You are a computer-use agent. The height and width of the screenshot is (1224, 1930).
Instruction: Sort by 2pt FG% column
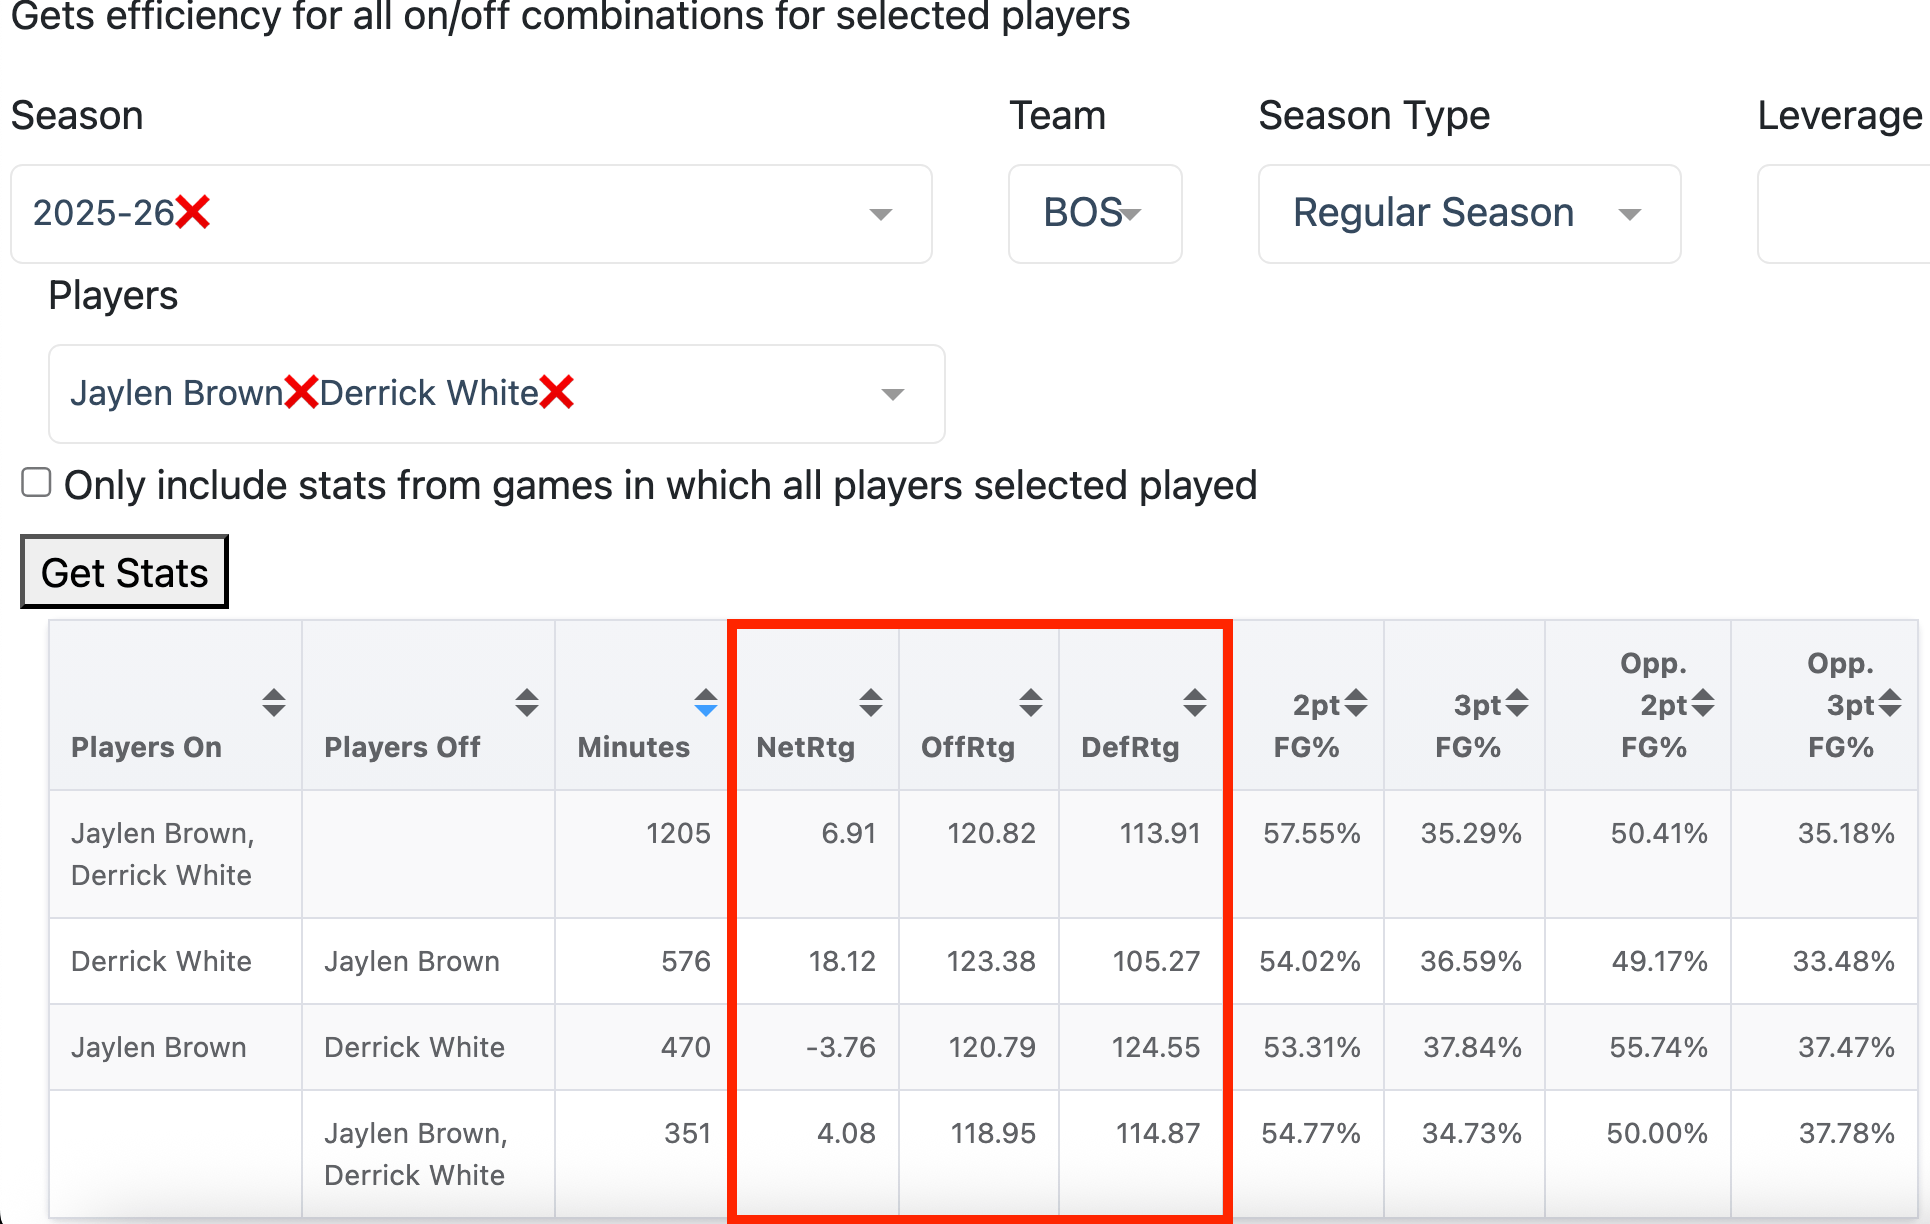pyautogui.click(x=1356, y=704)
